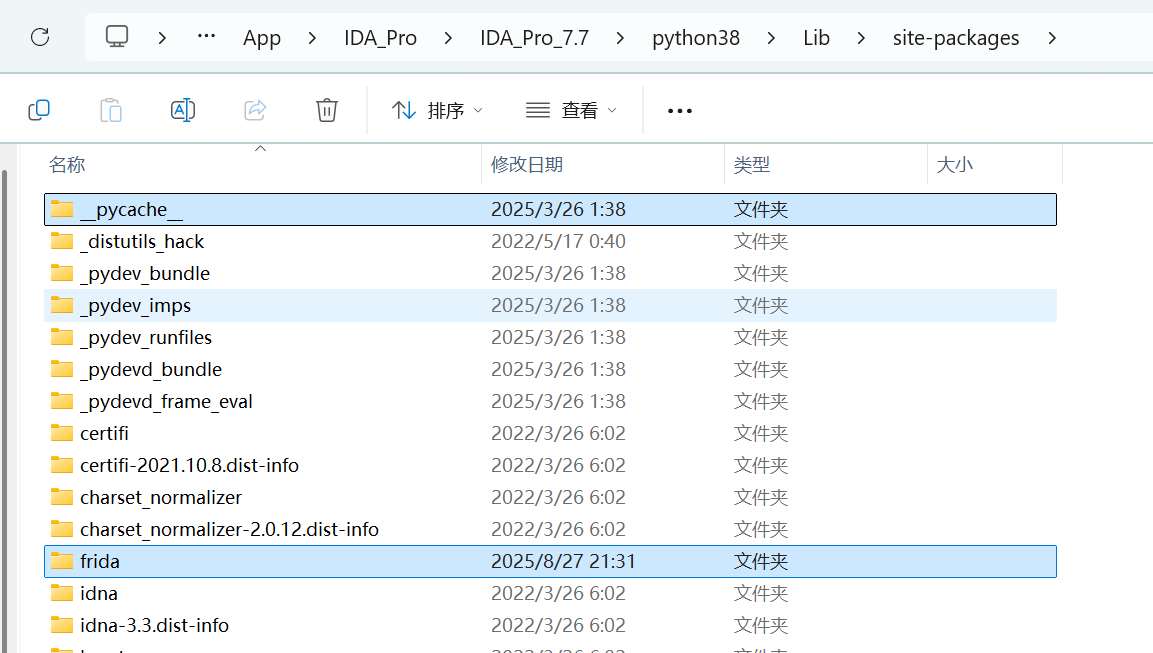Click the delete trash icon
The width and height of the screenshot is (1153, 653).
pyautogui.click(x=326, y=110)
